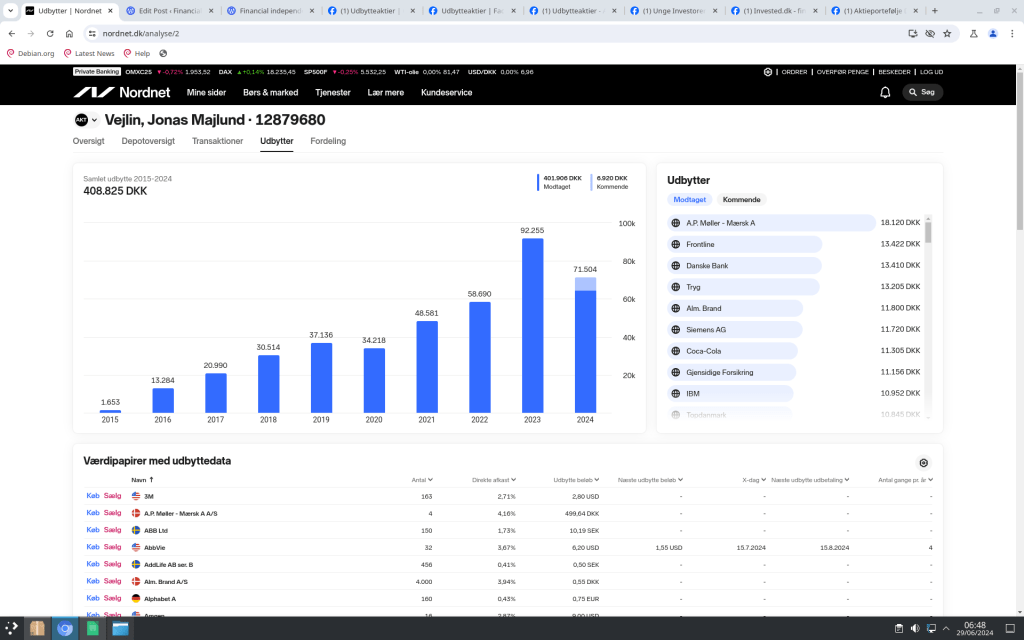Sort table by Direkte afkast column
The width and height of the screenshot is (1024, 640).
coord(492,480)
